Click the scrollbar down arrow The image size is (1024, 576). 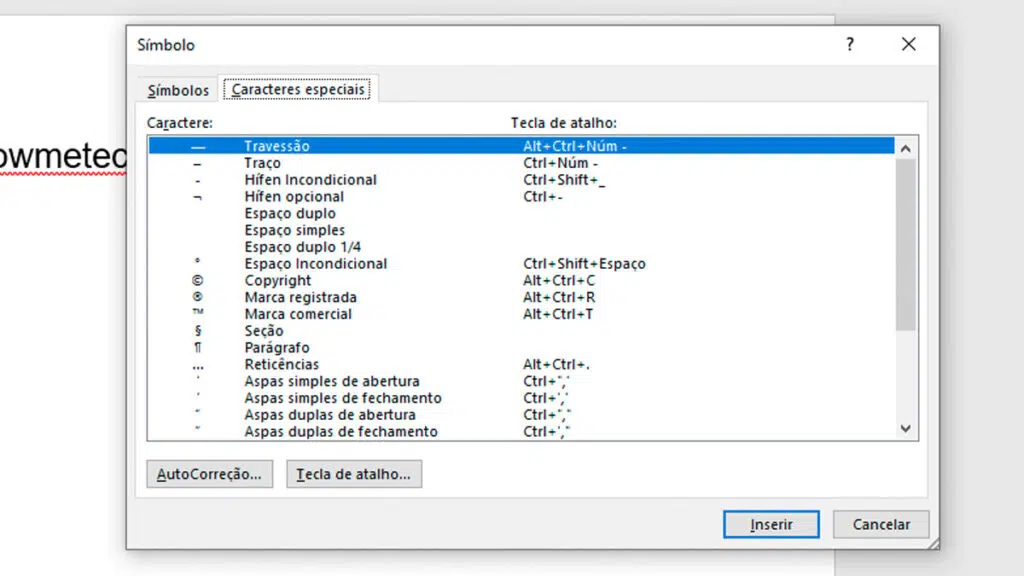[x=905, y=428]
